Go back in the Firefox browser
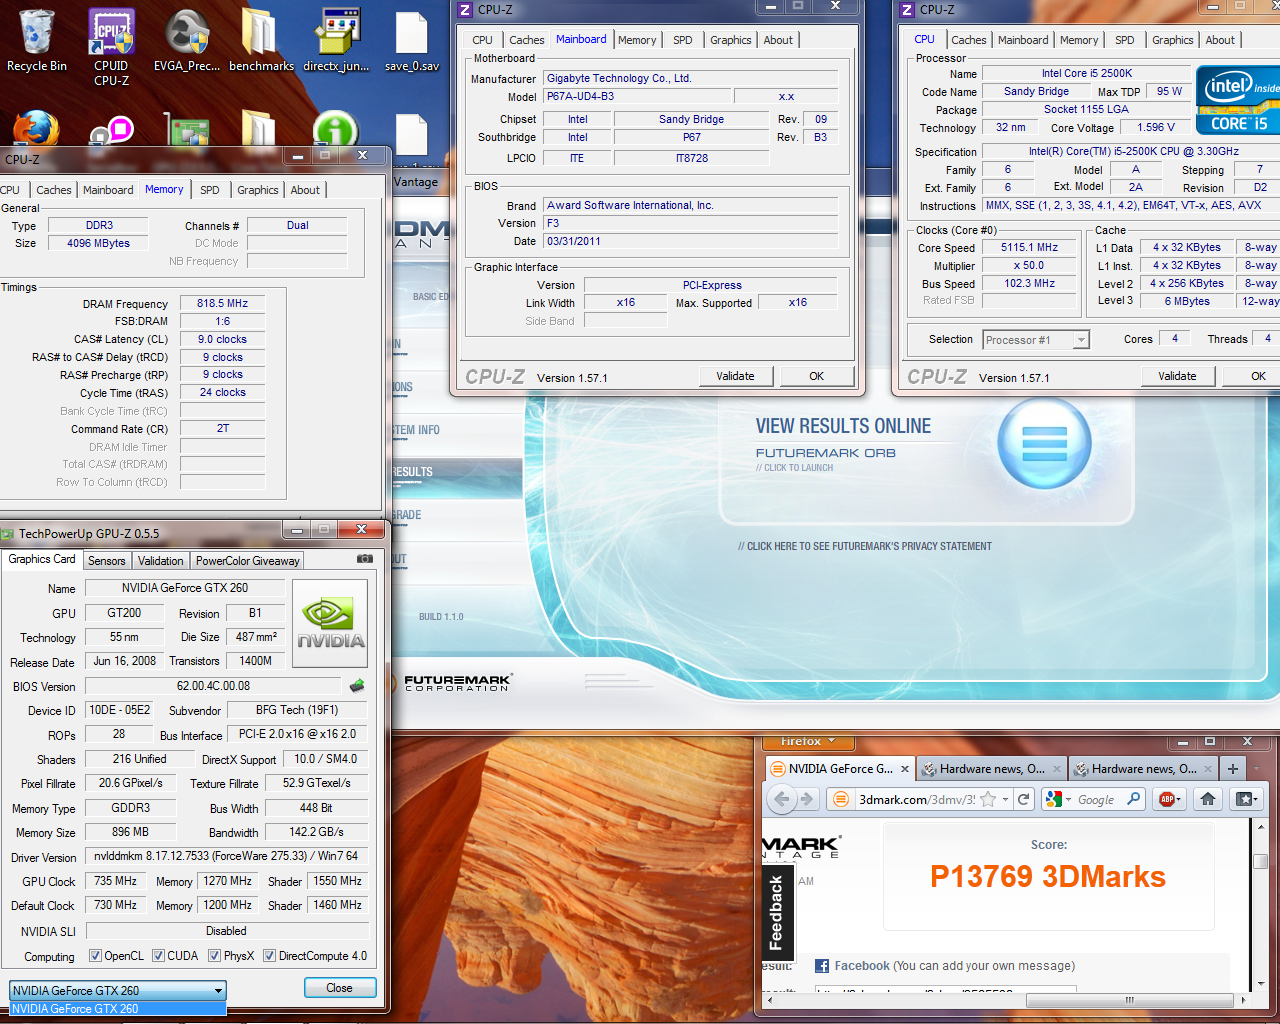 pos(782,799)
